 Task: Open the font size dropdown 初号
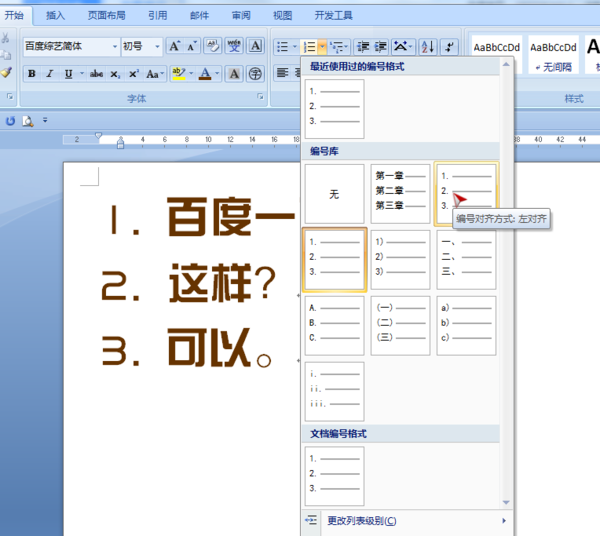pyautogui.click(x=157, y=47)
